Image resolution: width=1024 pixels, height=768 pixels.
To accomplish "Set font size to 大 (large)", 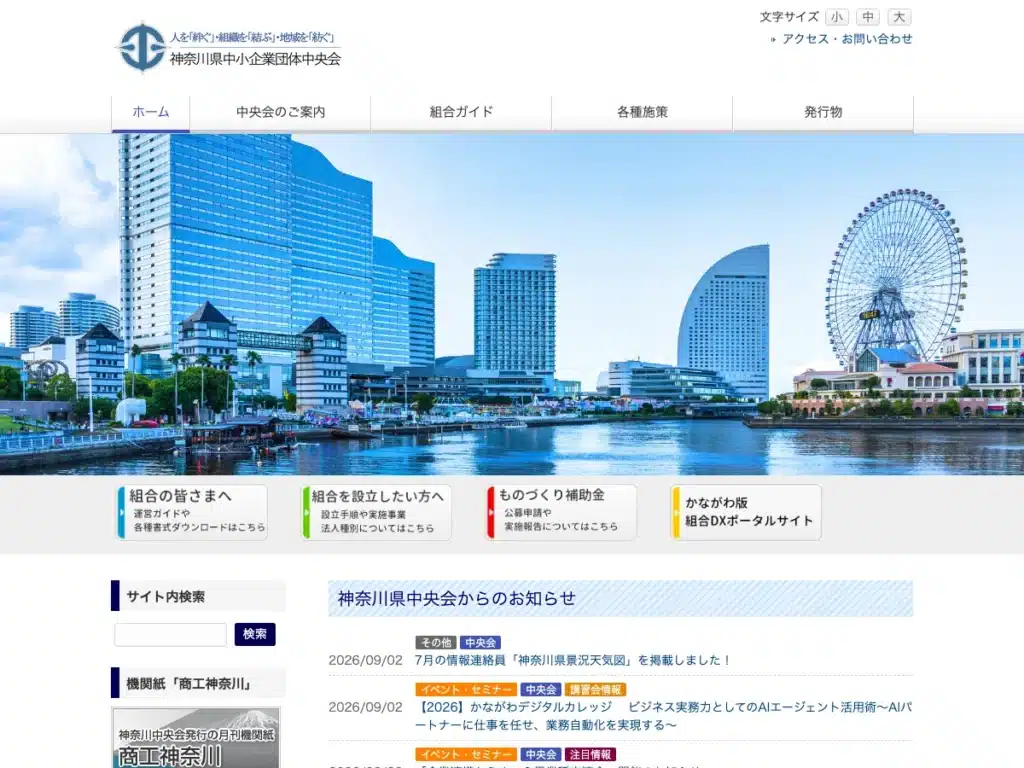I will pyautogui.click(x=899, y=17).
